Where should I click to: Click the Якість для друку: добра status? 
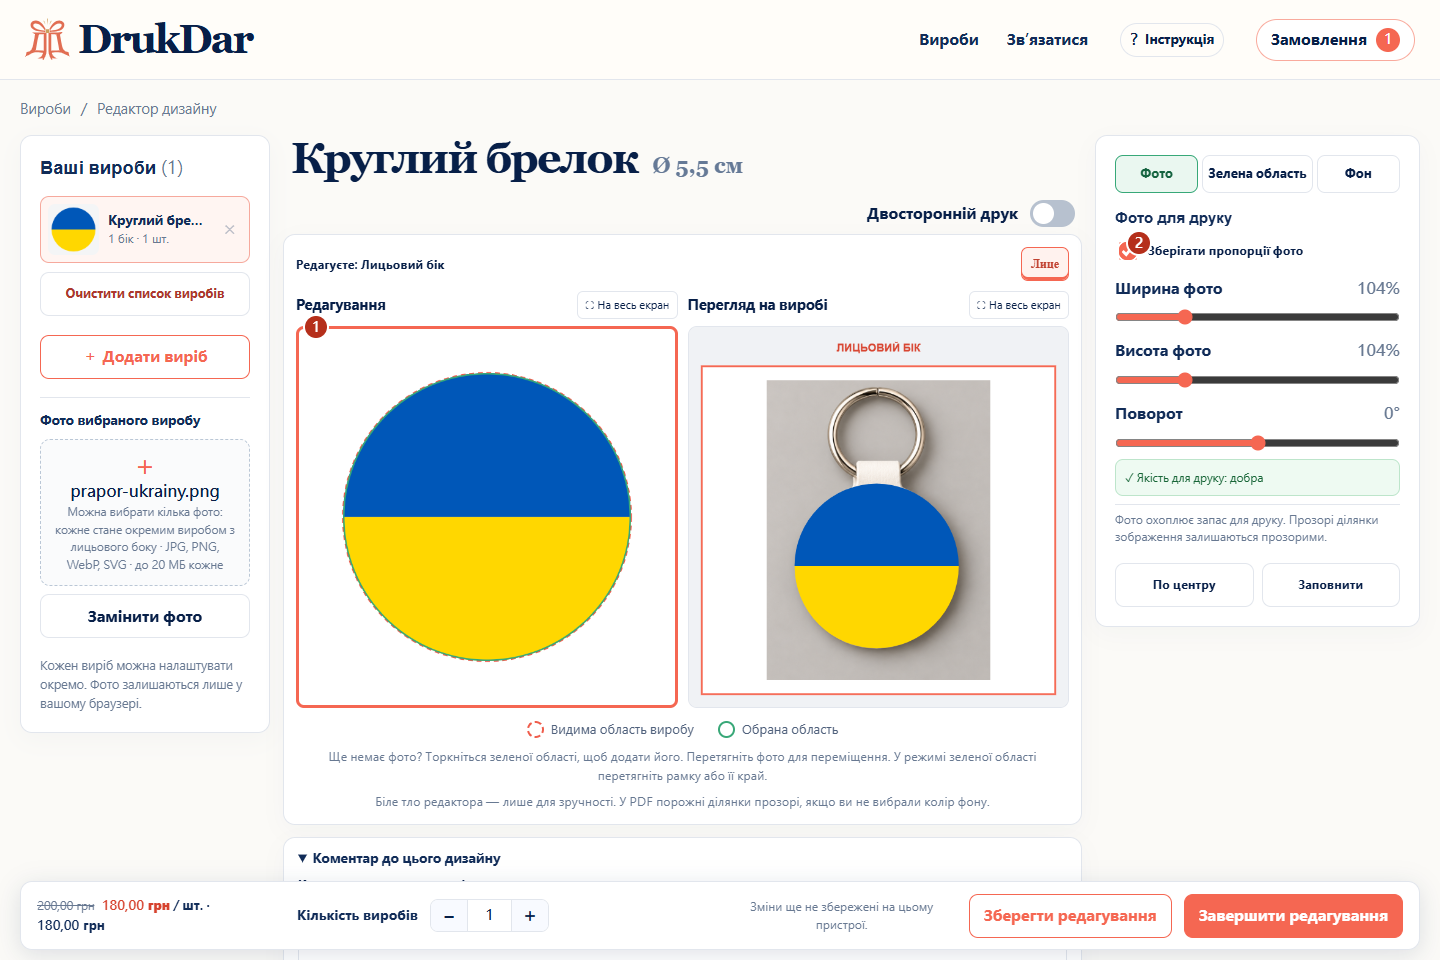click(x=1257, y=478)
